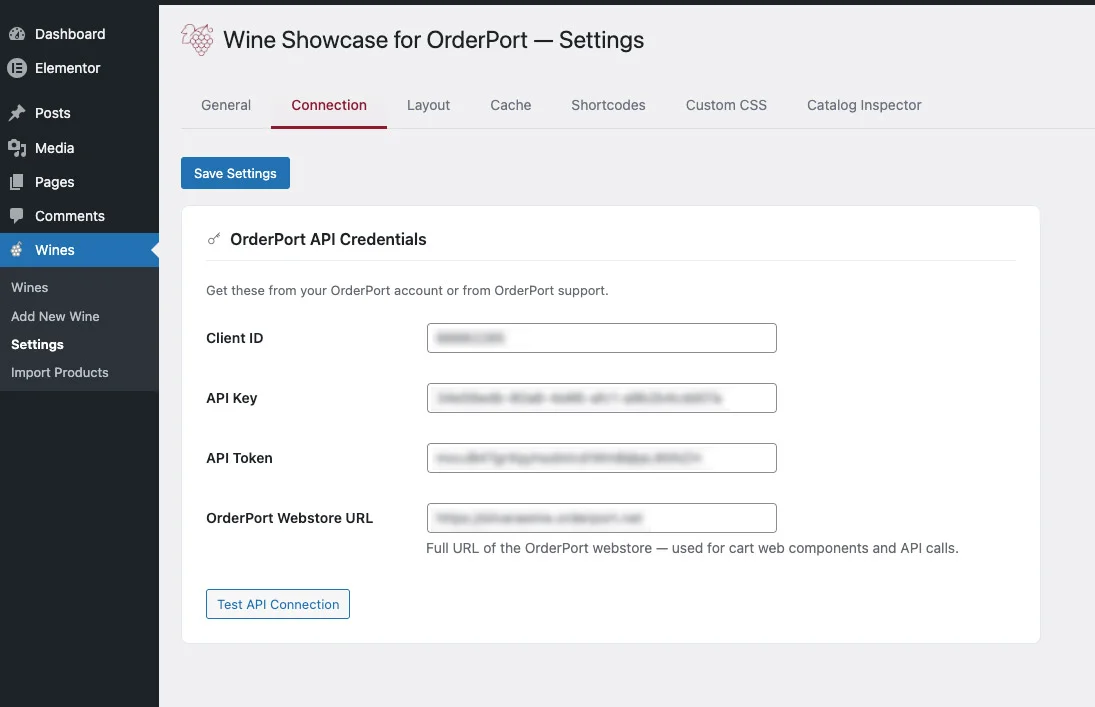Click the Comments speech bubble icon
This screenshot has width=1095, height=707.
point(17,215)
